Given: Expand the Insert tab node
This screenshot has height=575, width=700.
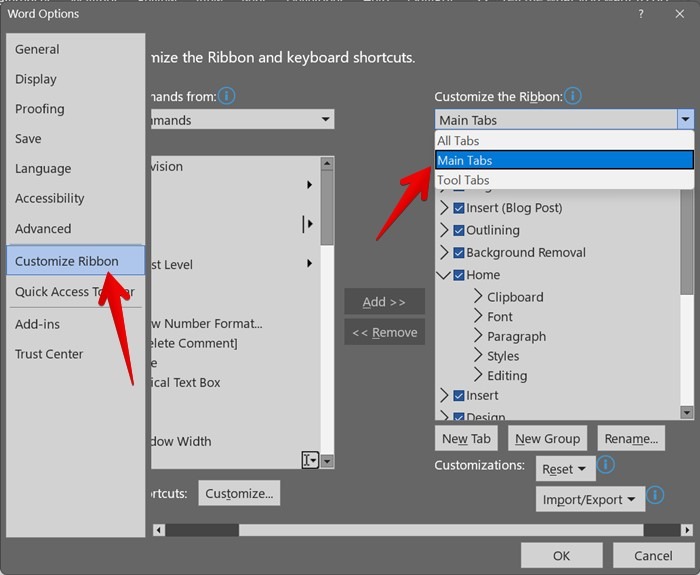Looking at the screenshot, I should point(444,395).
